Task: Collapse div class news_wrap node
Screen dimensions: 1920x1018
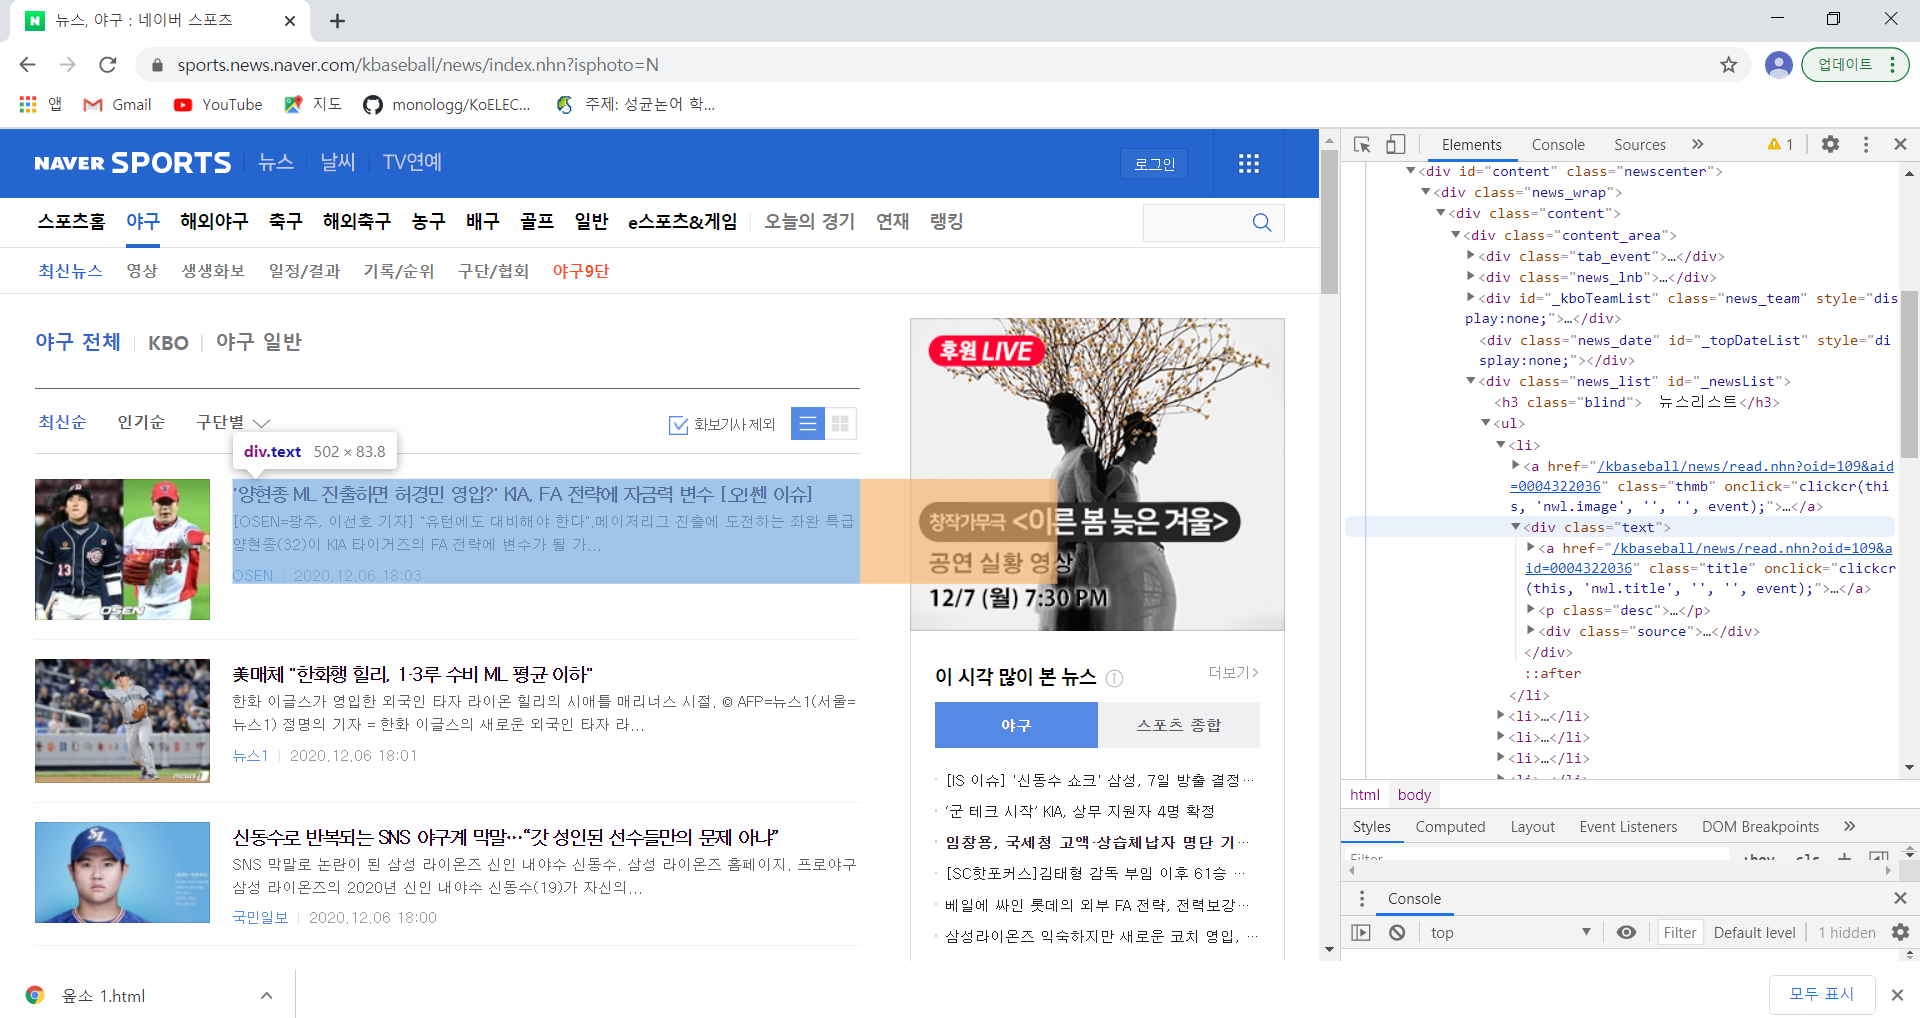Action: tap(1426, 192)
